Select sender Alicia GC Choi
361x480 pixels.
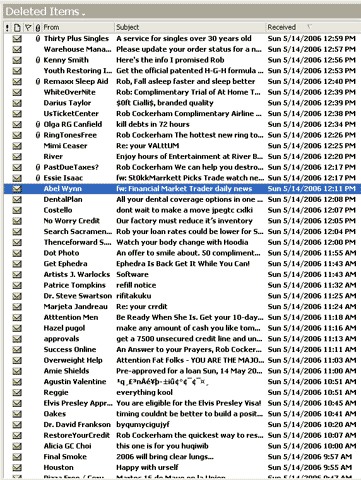pyautogui.click(x=67, y=446)
